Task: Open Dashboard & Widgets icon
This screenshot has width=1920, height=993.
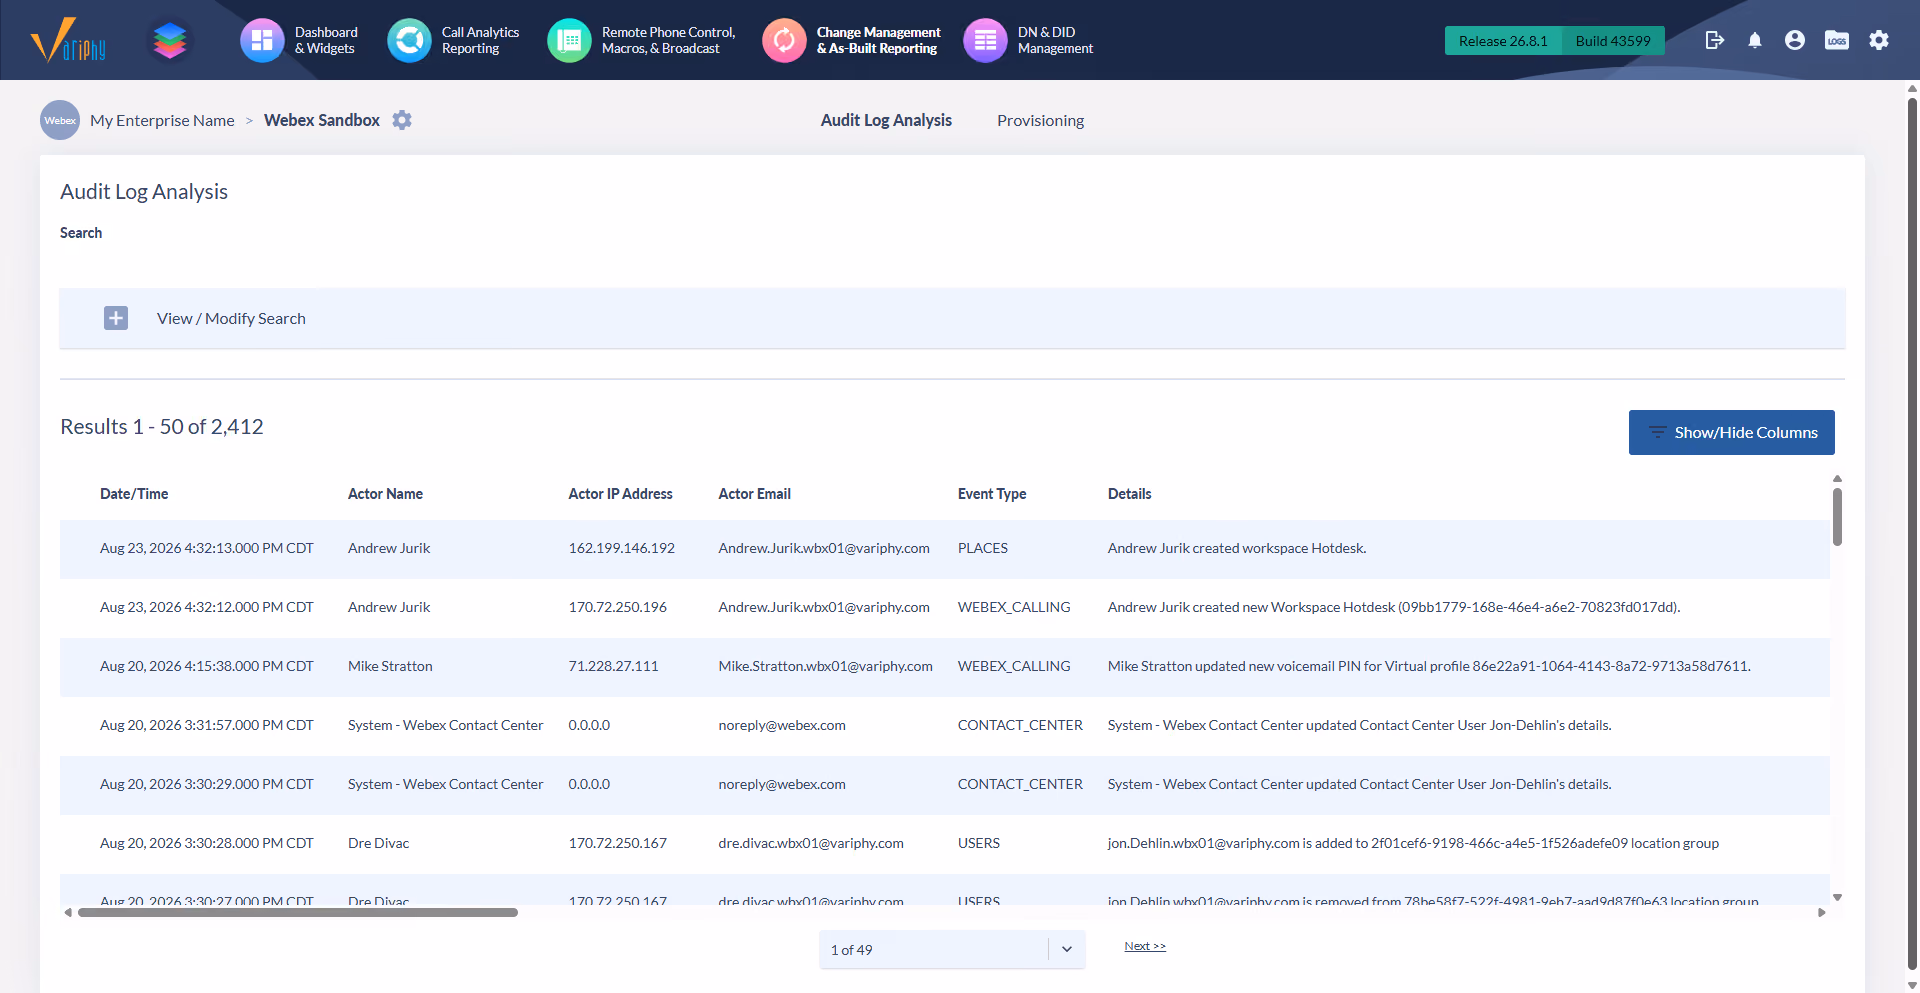Action: coord(262,40)
